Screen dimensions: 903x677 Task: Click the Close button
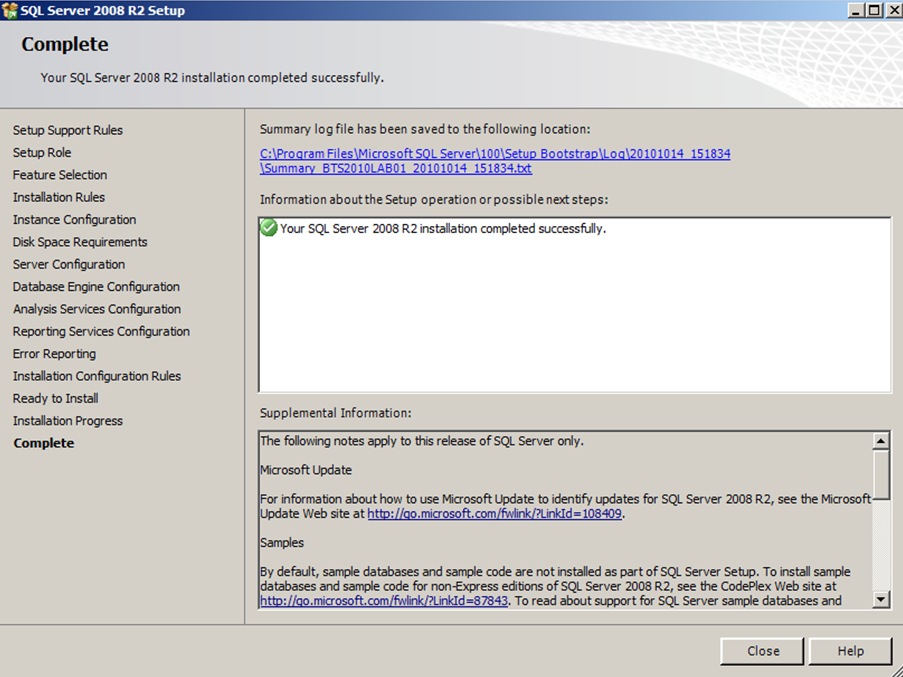(762, 651)
